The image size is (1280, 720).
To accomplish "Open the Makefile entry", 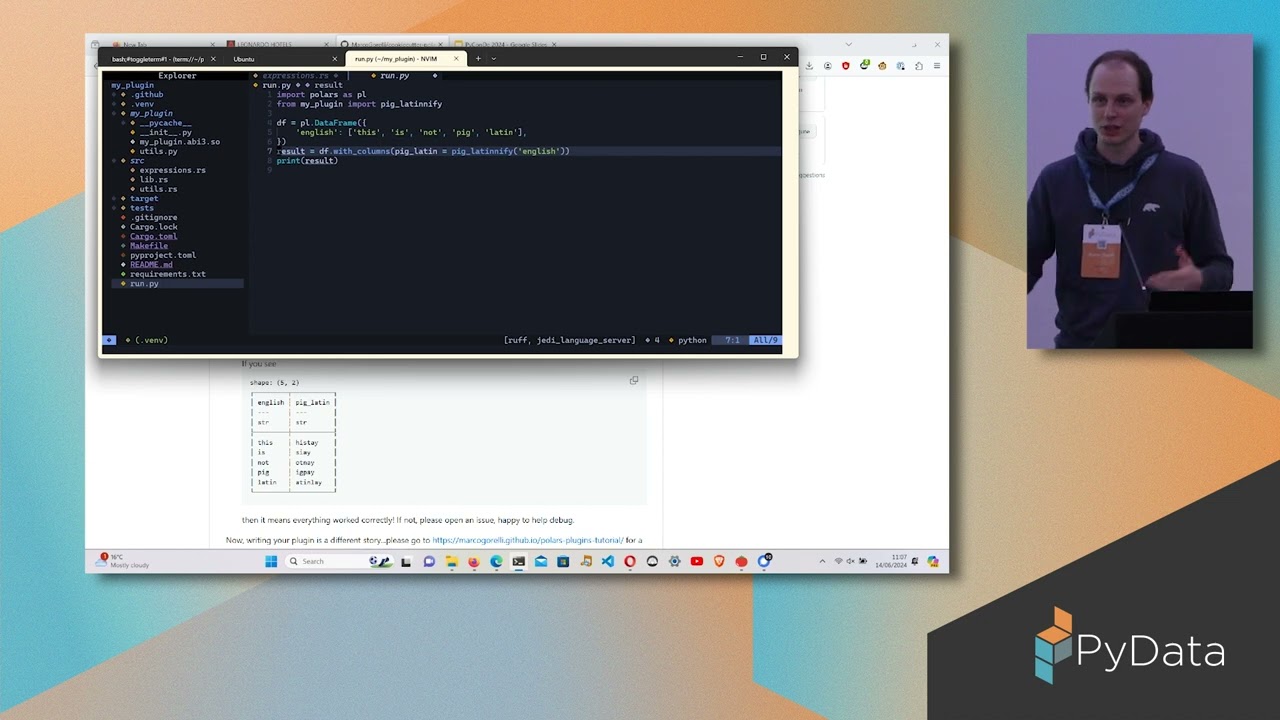I will [x=148, y=246].
